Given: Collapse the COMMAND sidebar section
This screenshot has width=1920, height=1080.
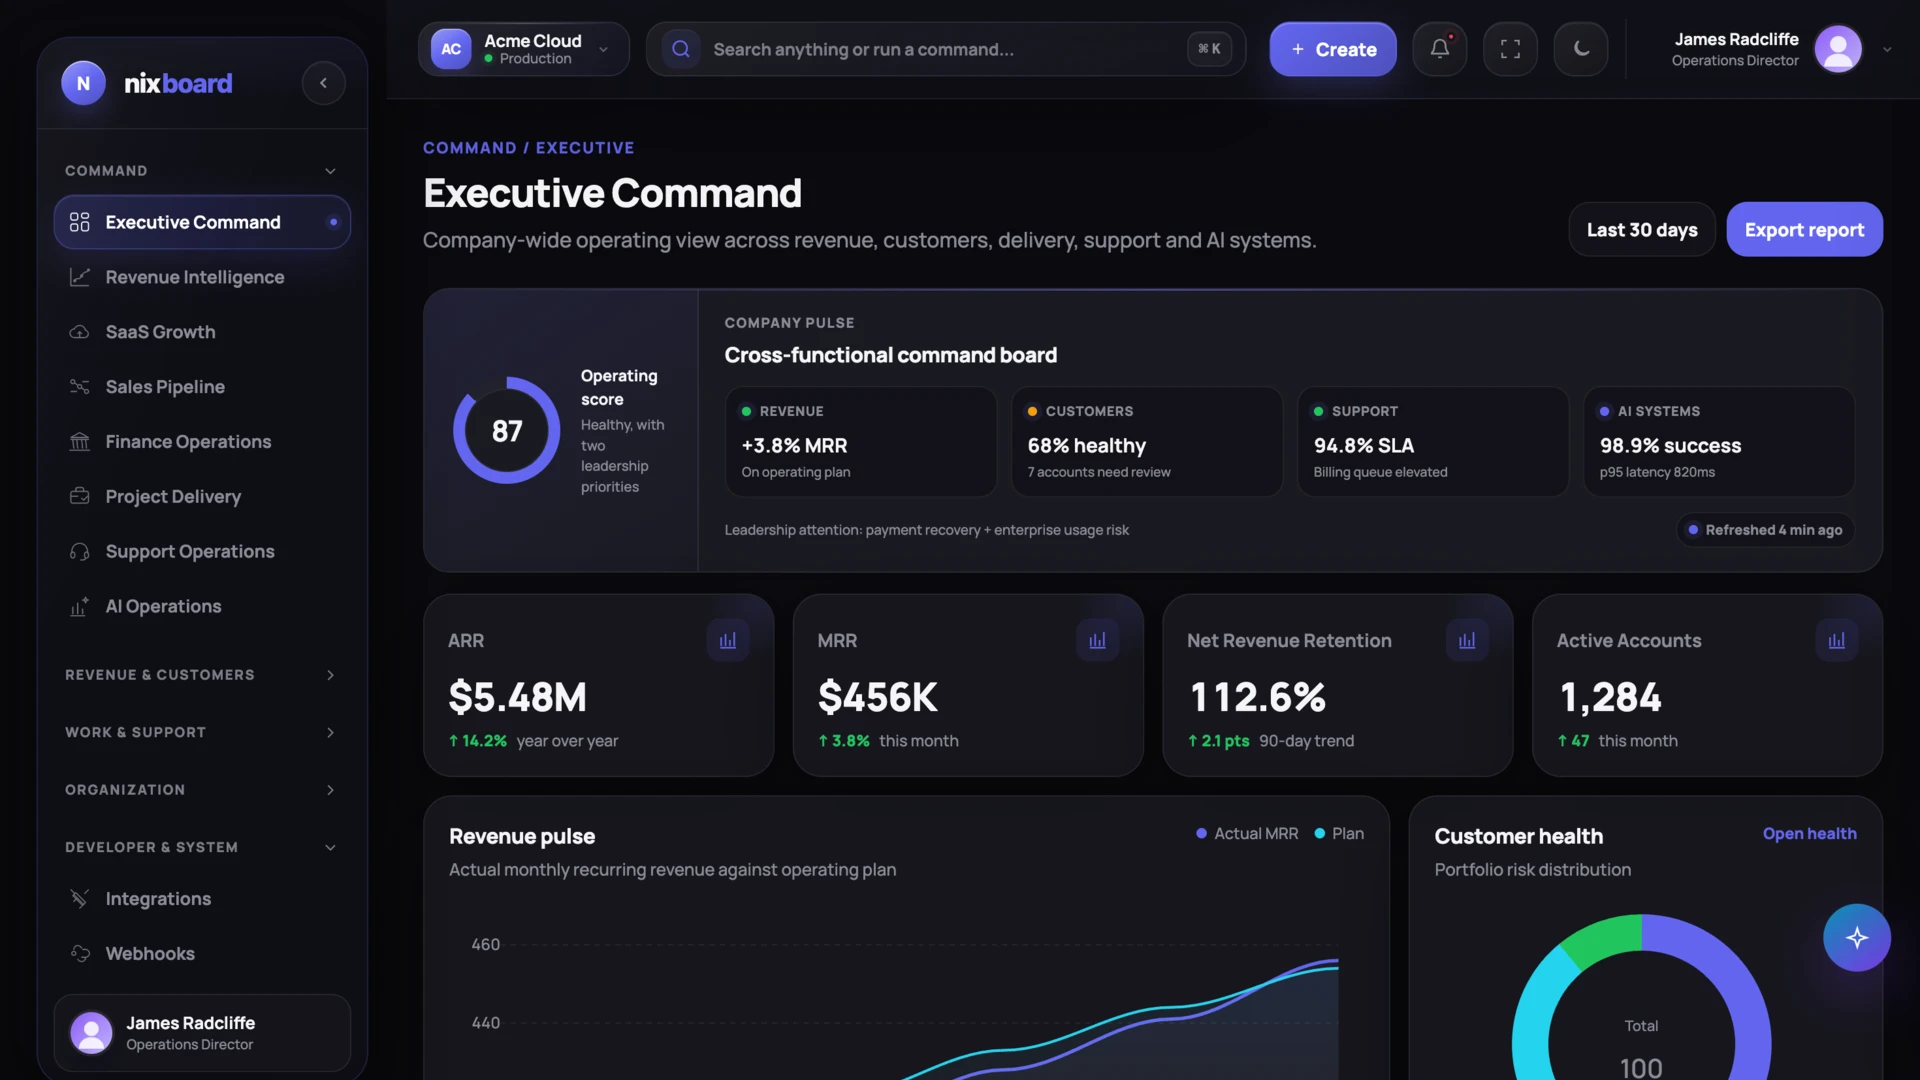Looking at the screenshot, I should (202, 171).
